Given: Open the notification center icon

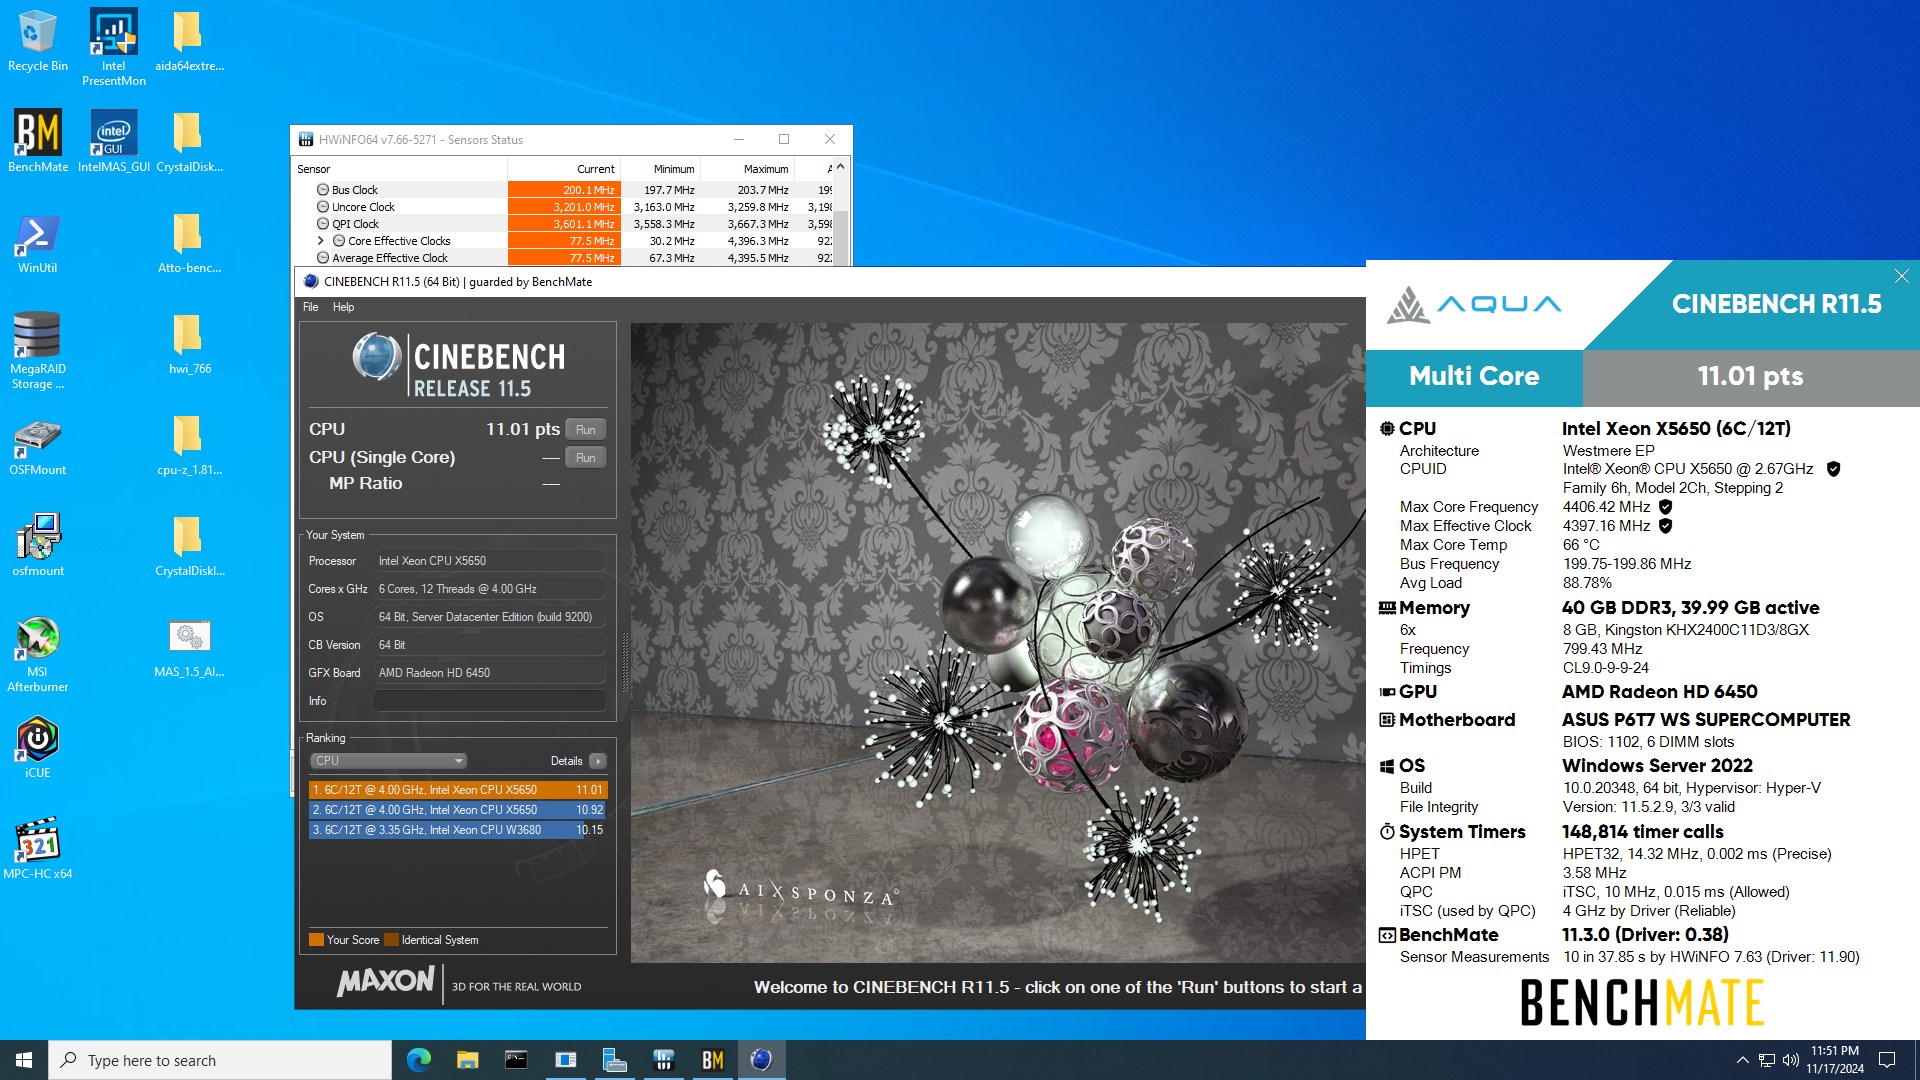Looking at the screenshot, I should [1887, 1060].
